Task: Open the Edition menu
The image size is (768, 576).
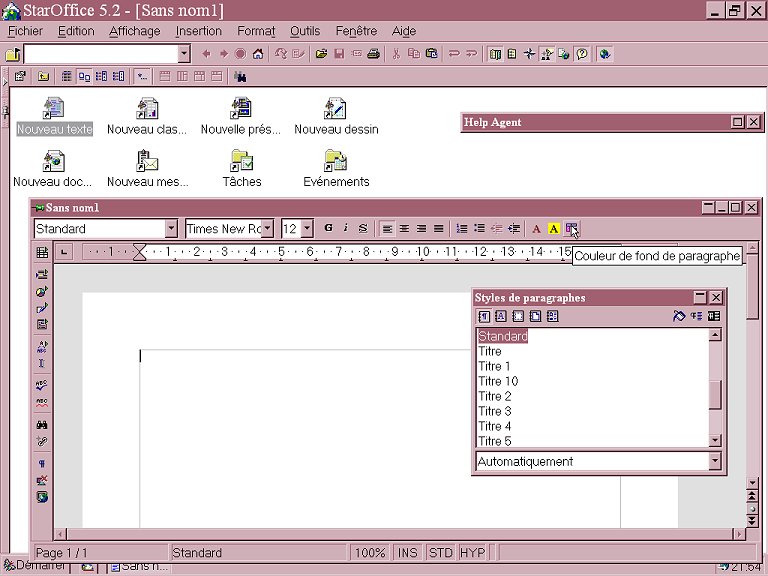Action: pos(76,31)
